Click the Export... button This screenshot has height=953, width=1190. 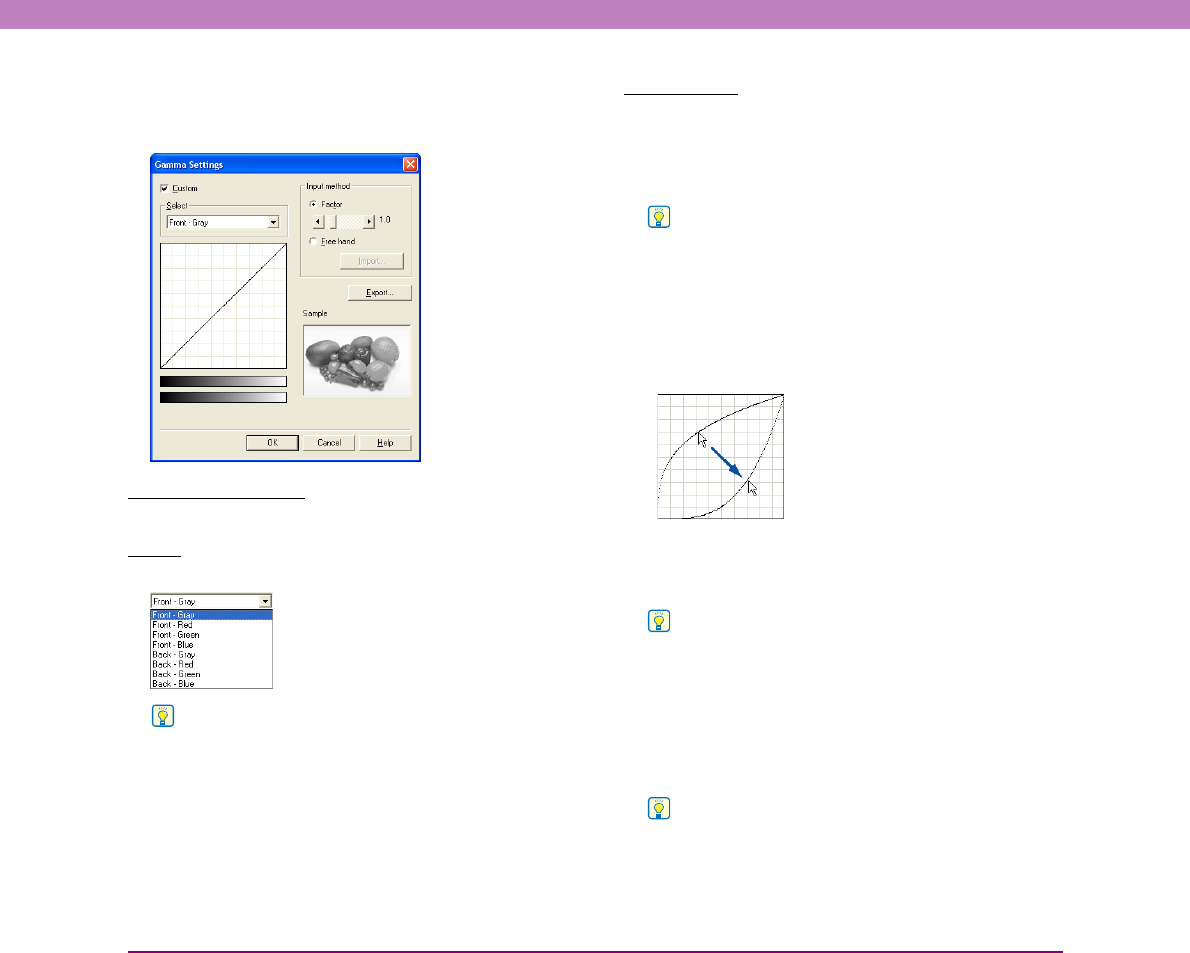[379, 292]
